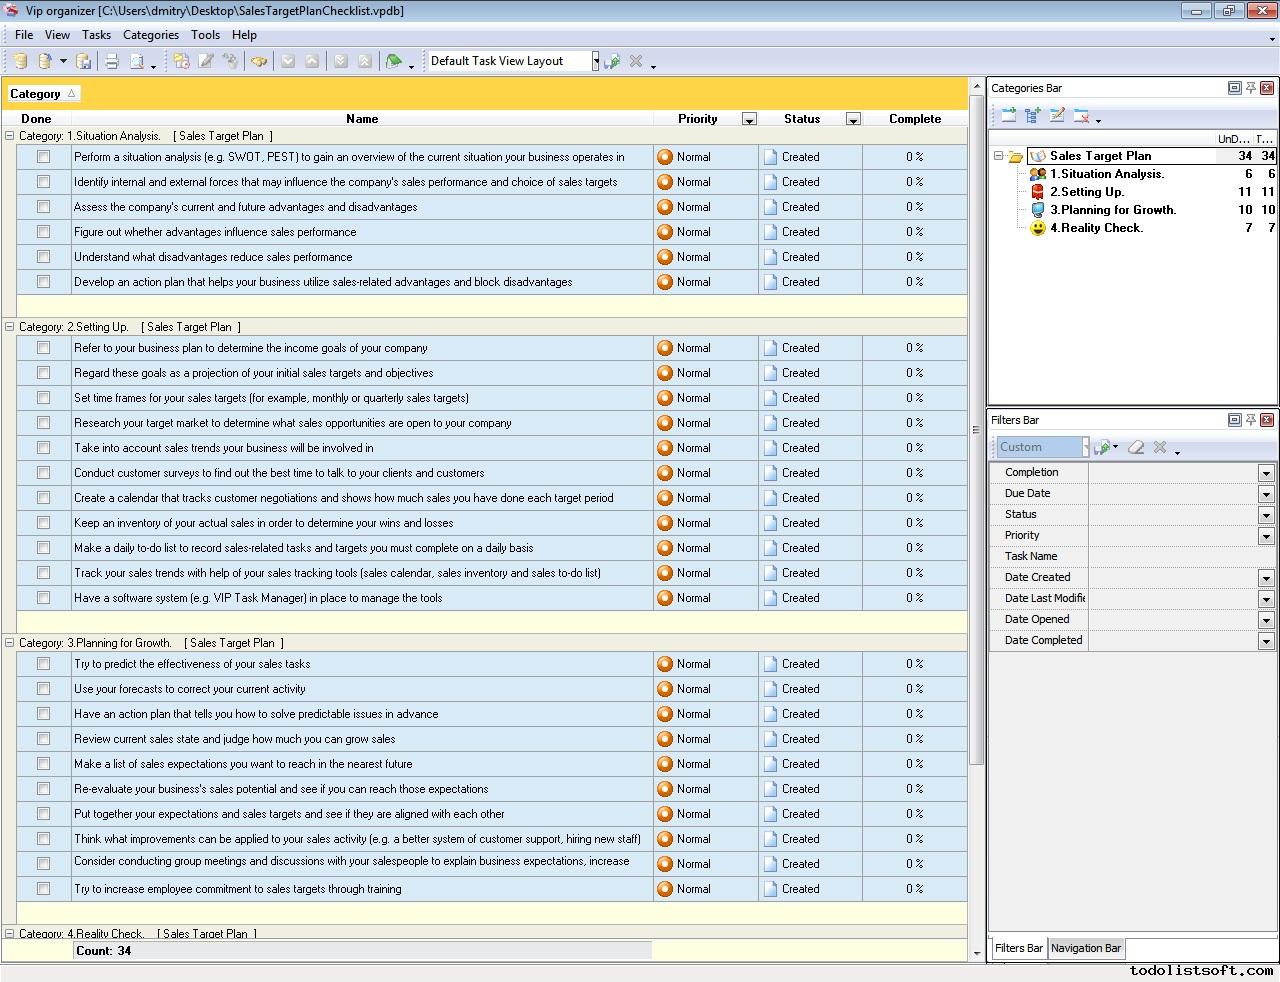Click the New Category icon in Categories Bar

pyautogui.click(x=1008, y=116)
